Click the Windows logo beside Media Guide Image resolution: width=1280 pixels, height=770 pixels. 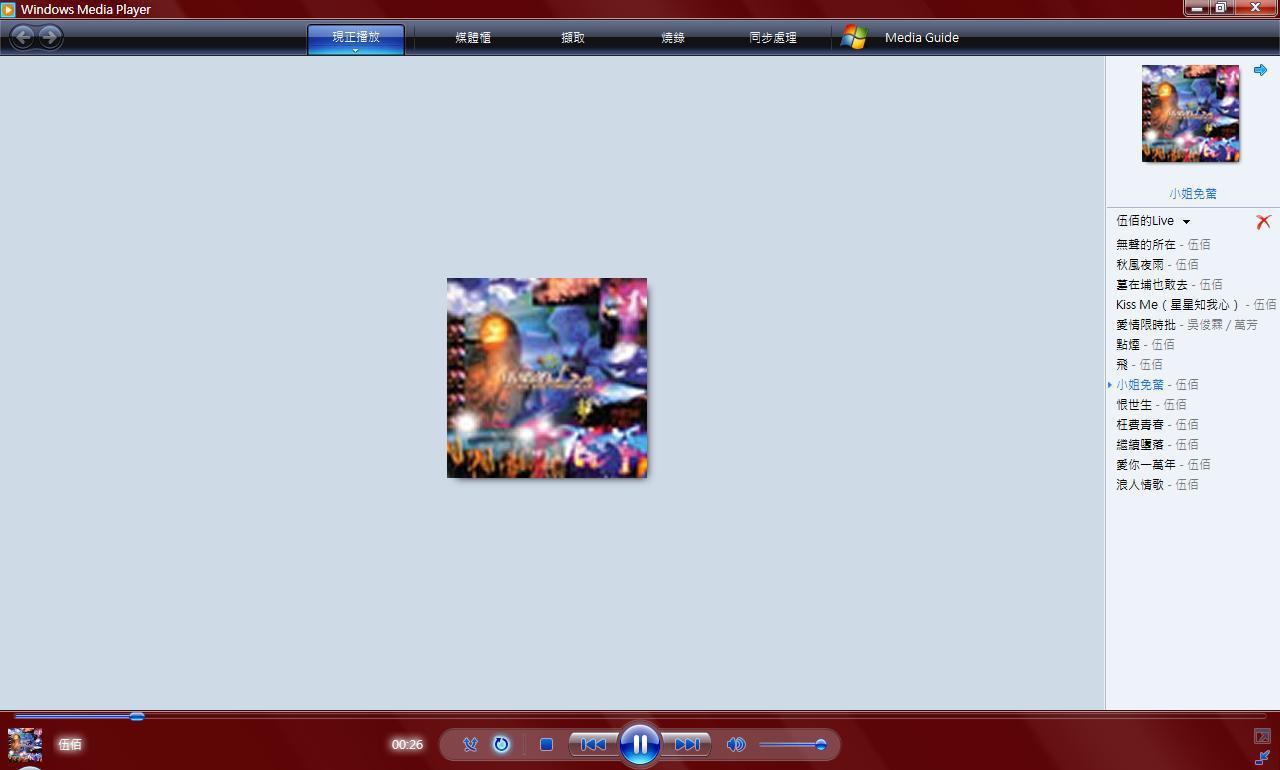point(854,37)
